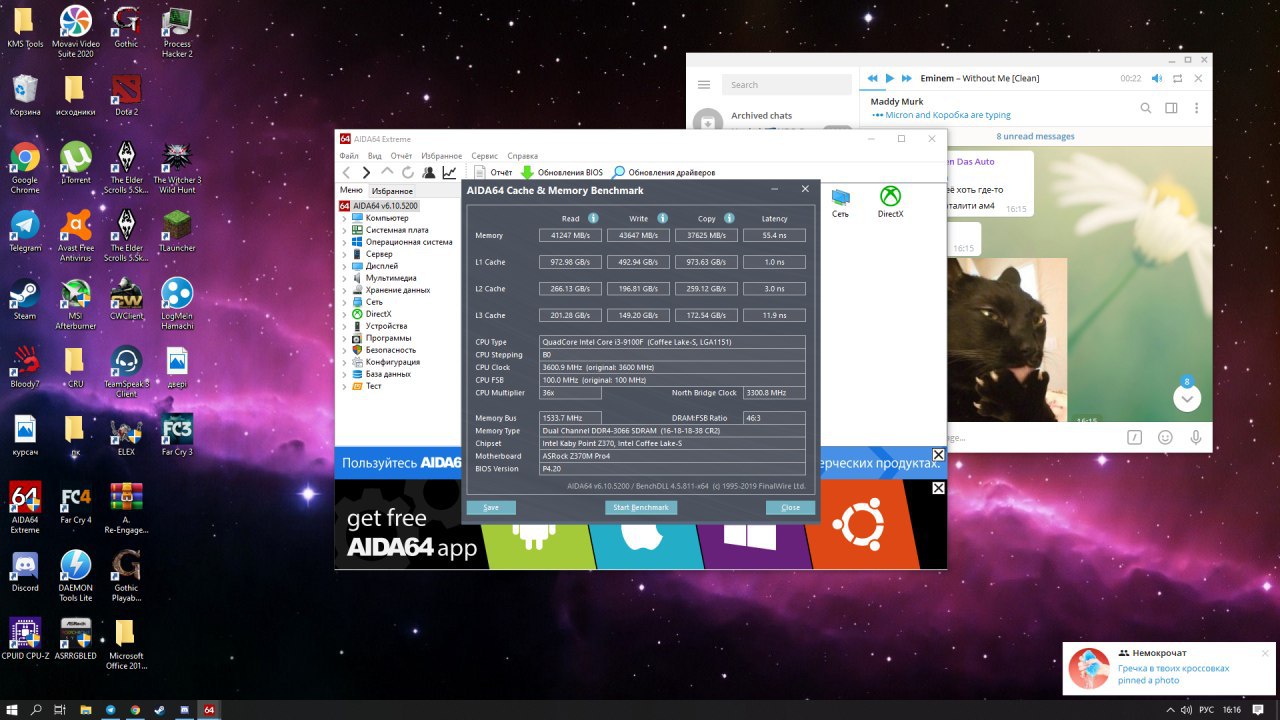1280x720 pixels.
Task: Close the Пользуйтесь AIDA64 ad banner
Action: click(x=938, y=455)
